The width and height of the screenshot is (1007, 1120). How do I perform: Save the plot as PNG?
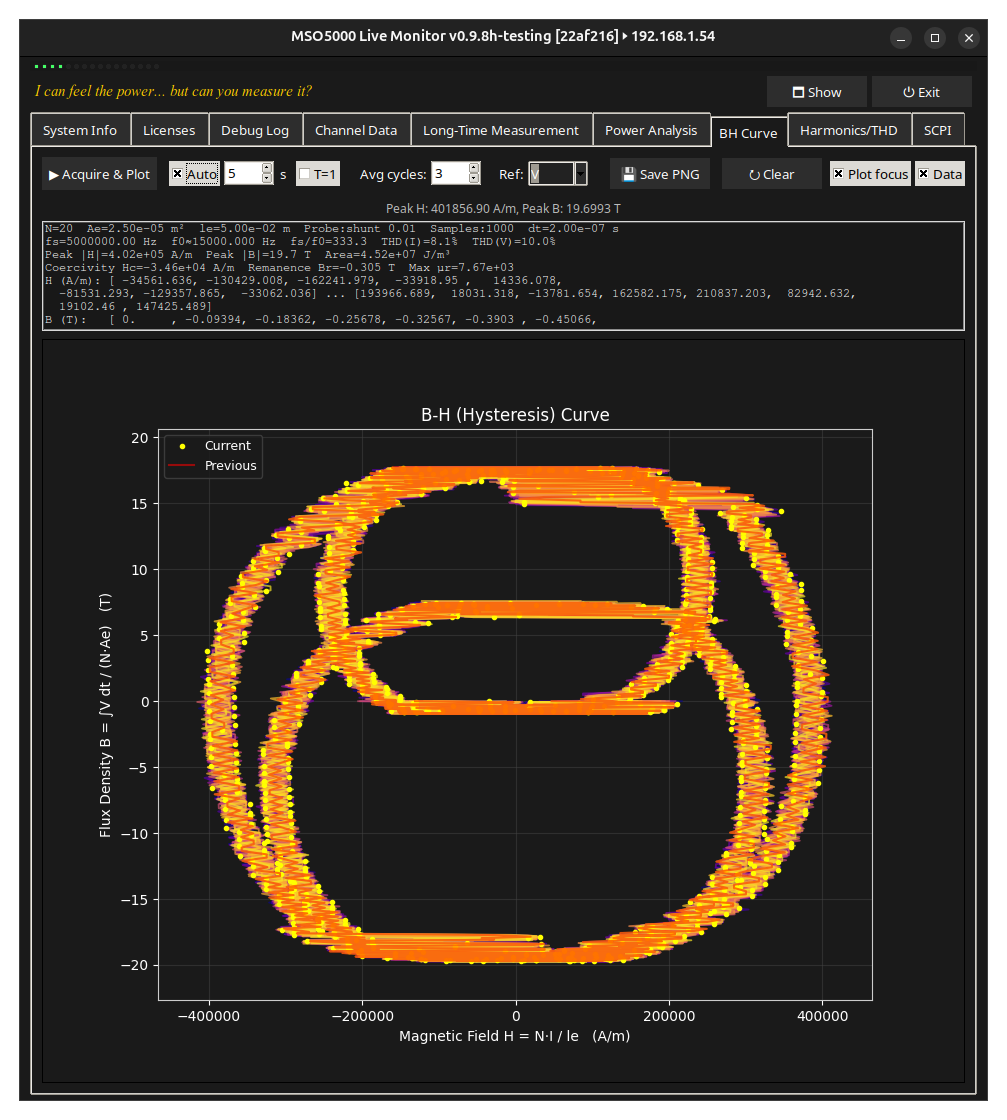(x=660, y=174)
